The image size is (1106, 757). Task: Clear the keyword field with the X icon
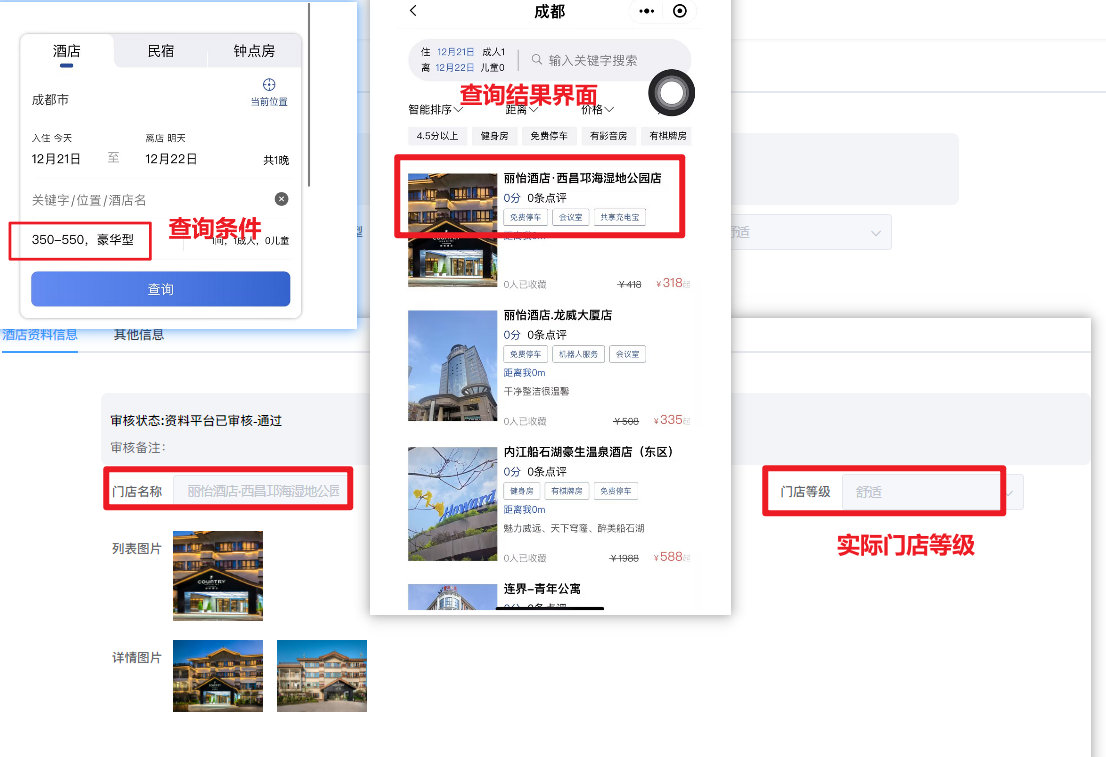281,199
